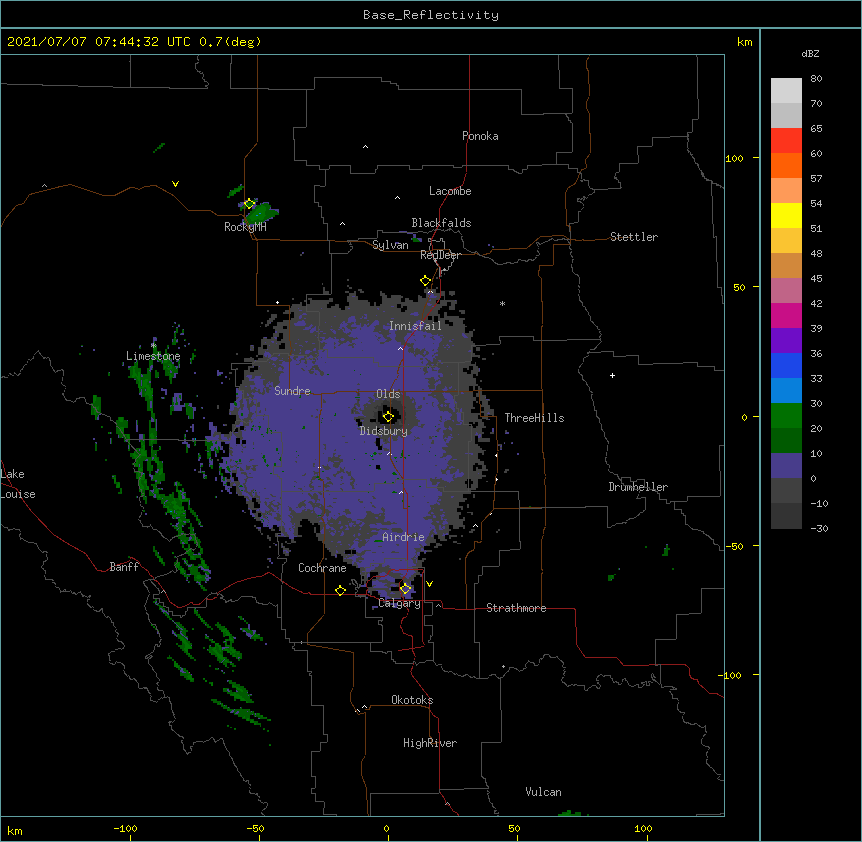Click the Sundre city label
The width and height of the screenshot is (862, 842).
[x=292, y=391]
